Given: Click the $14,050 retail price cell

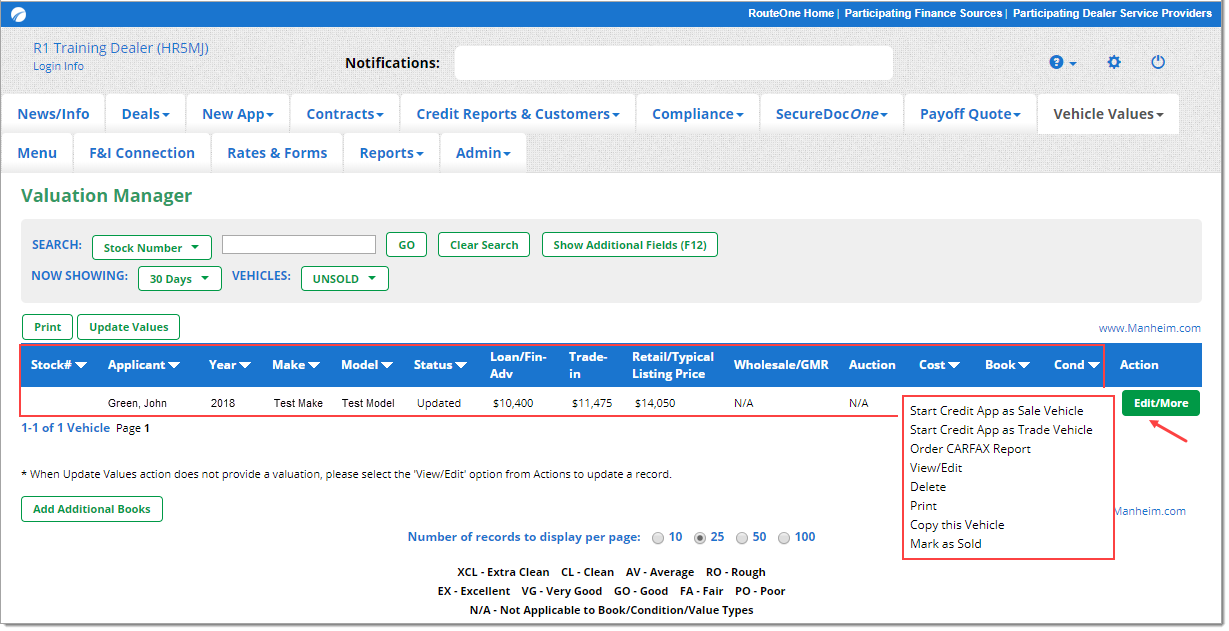Looking at the screenshot, I should [x=655, y=404].
